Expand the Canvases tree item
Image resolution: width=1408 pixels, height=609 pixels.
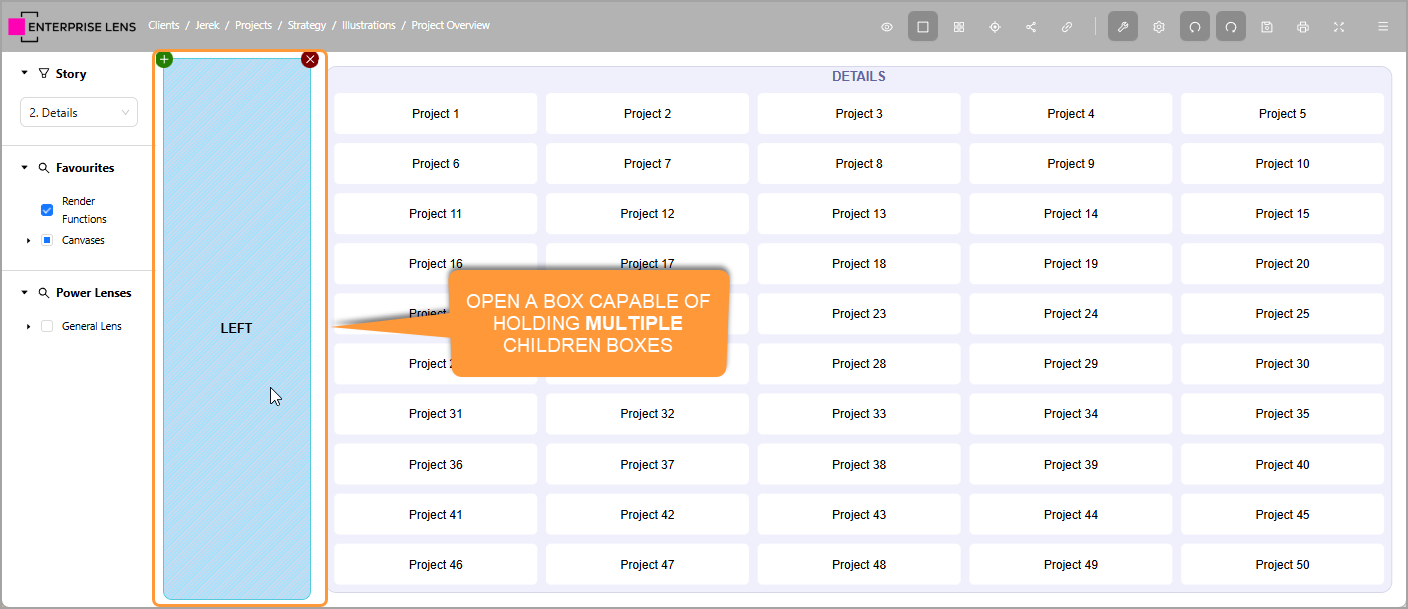[28, 241]
